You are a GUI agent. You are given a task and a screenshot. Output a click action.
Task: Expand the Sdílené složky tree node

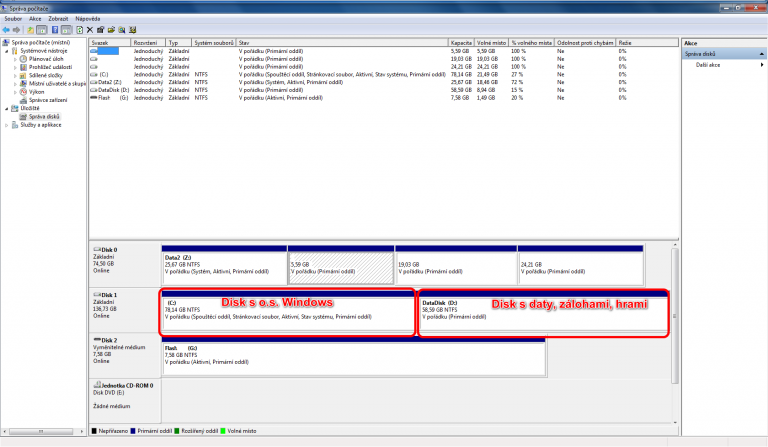15,74
